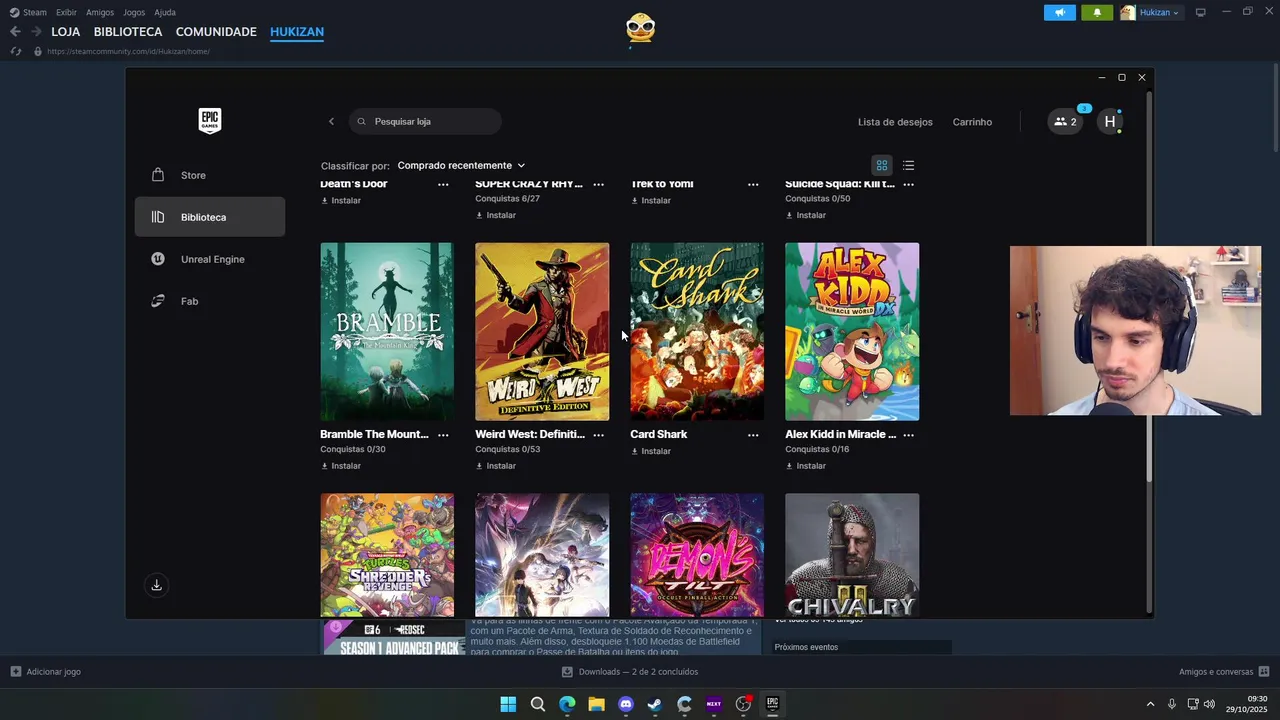Install SUPER CRAZY RHYTHM game
Viewport: 1280px width, 720px height.
pyautogui.click(x=496, y=215)
